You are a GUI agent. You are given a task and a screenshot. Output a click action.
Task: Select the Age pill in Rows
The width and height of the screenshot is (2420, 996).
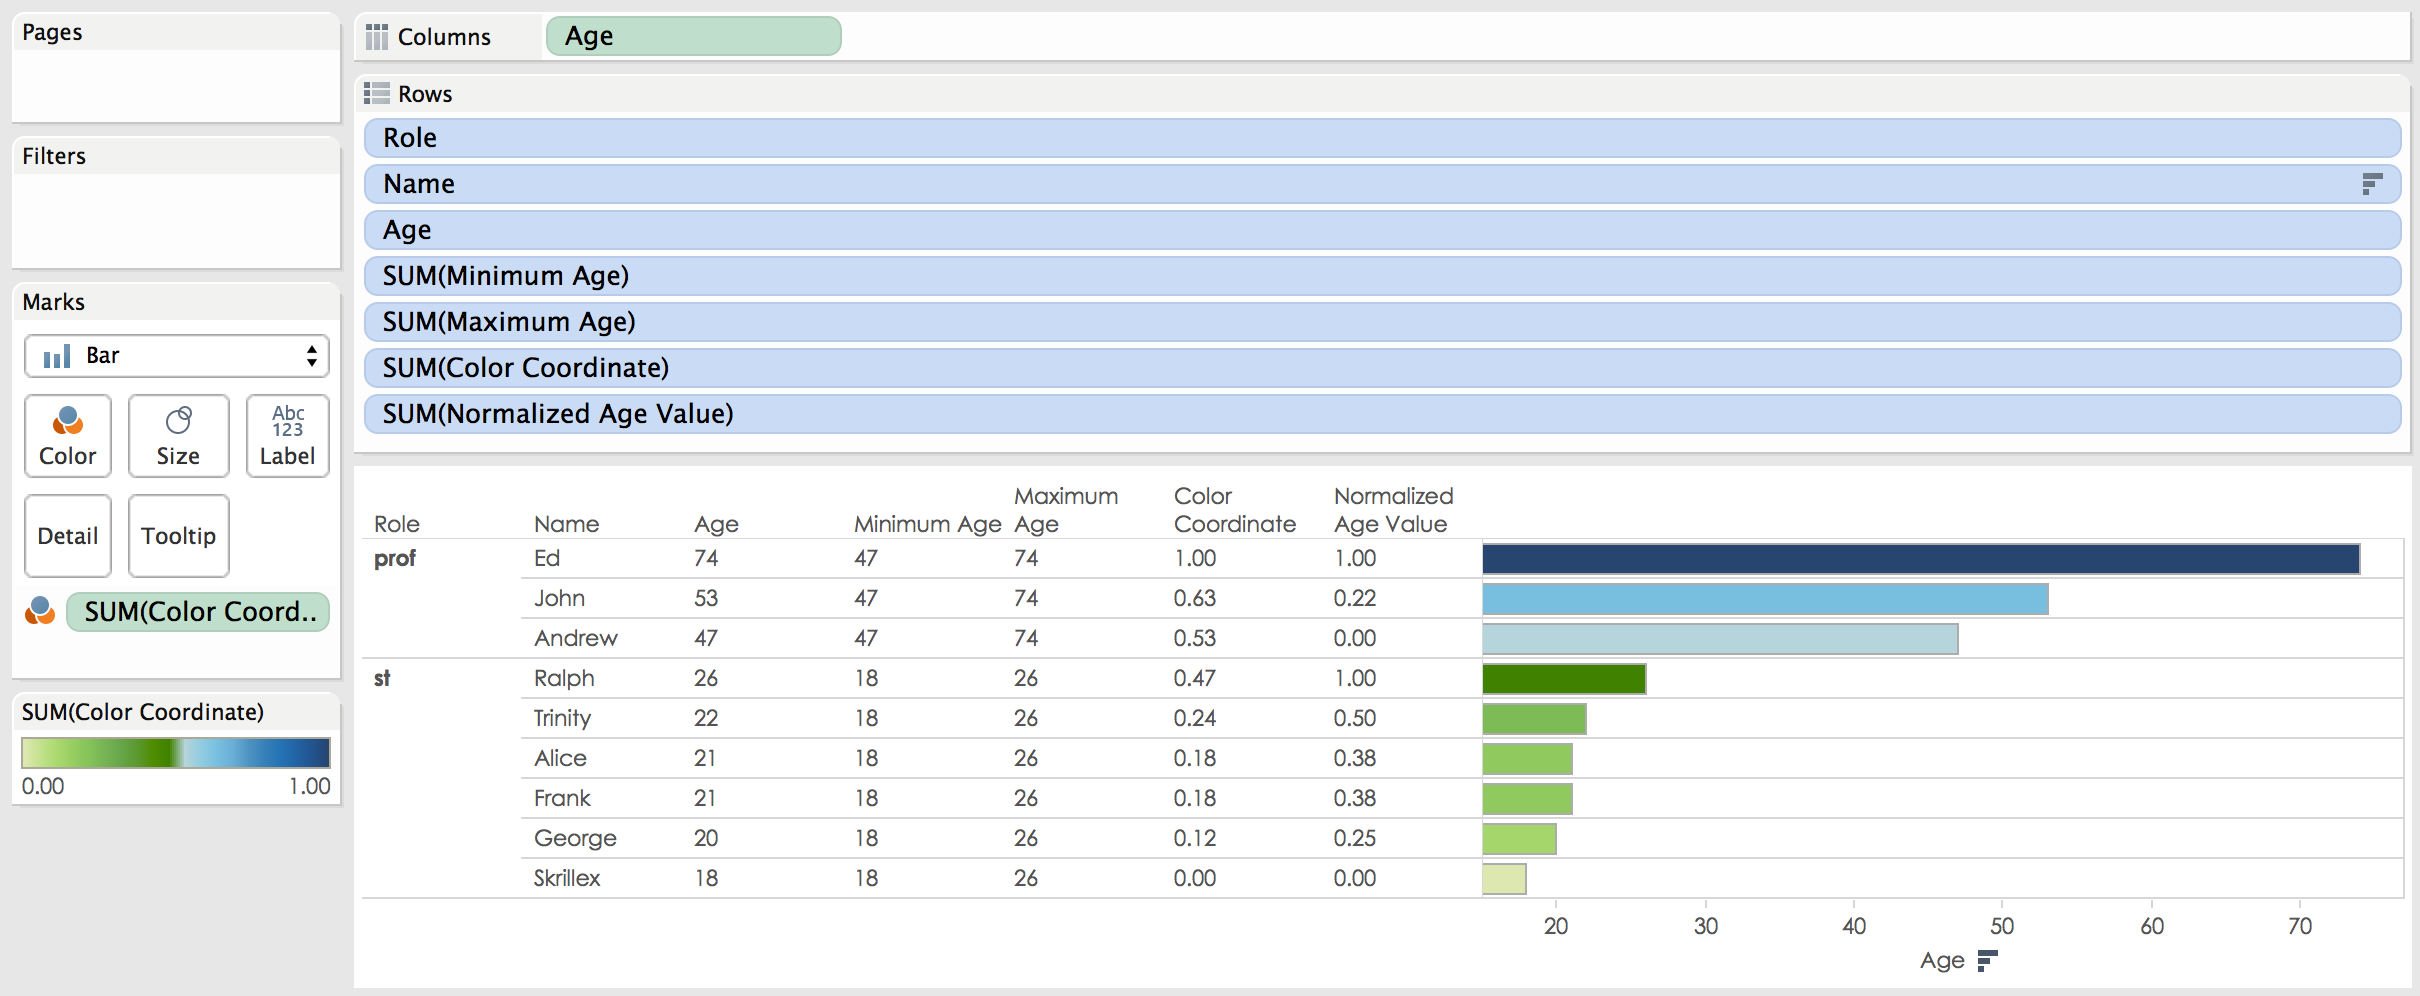(x=1383, y=230)
